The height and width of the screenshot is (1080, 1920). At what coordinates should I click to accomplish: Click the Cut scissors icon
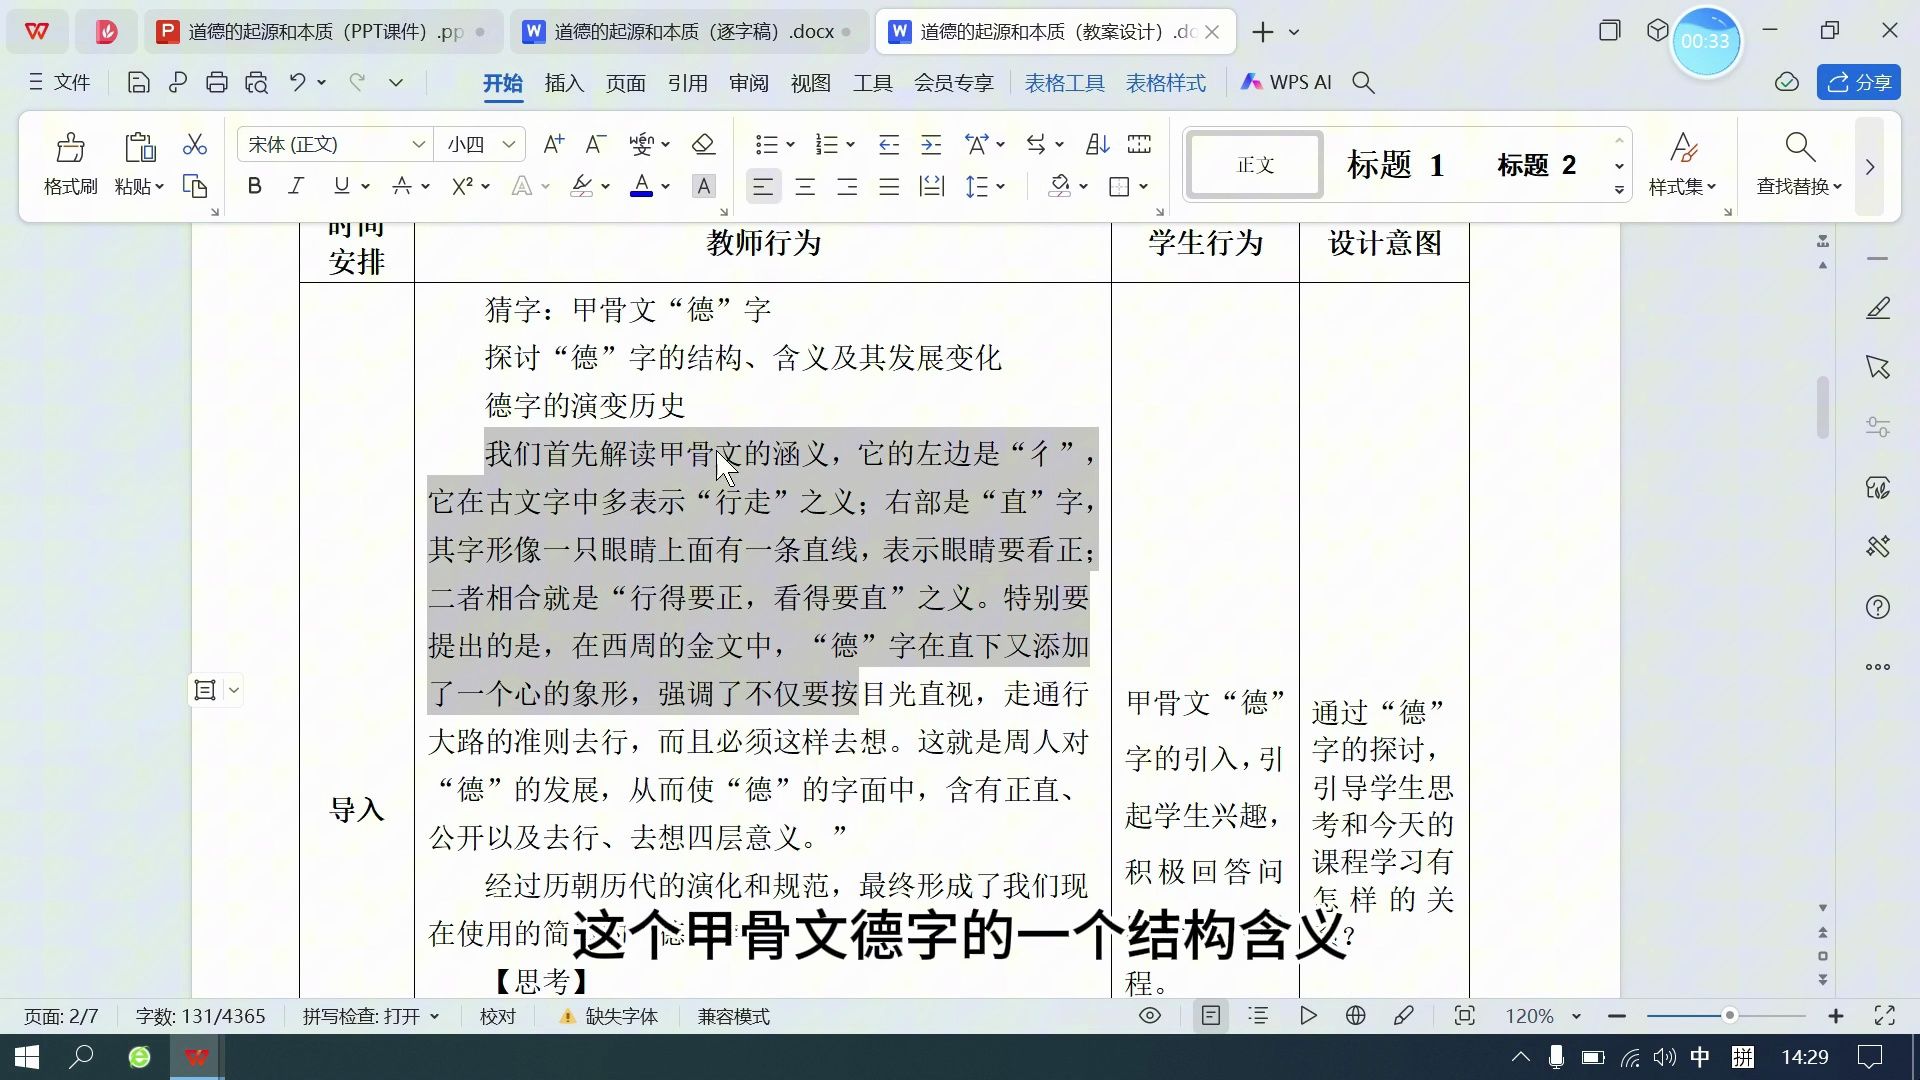(x=195, y=145)
